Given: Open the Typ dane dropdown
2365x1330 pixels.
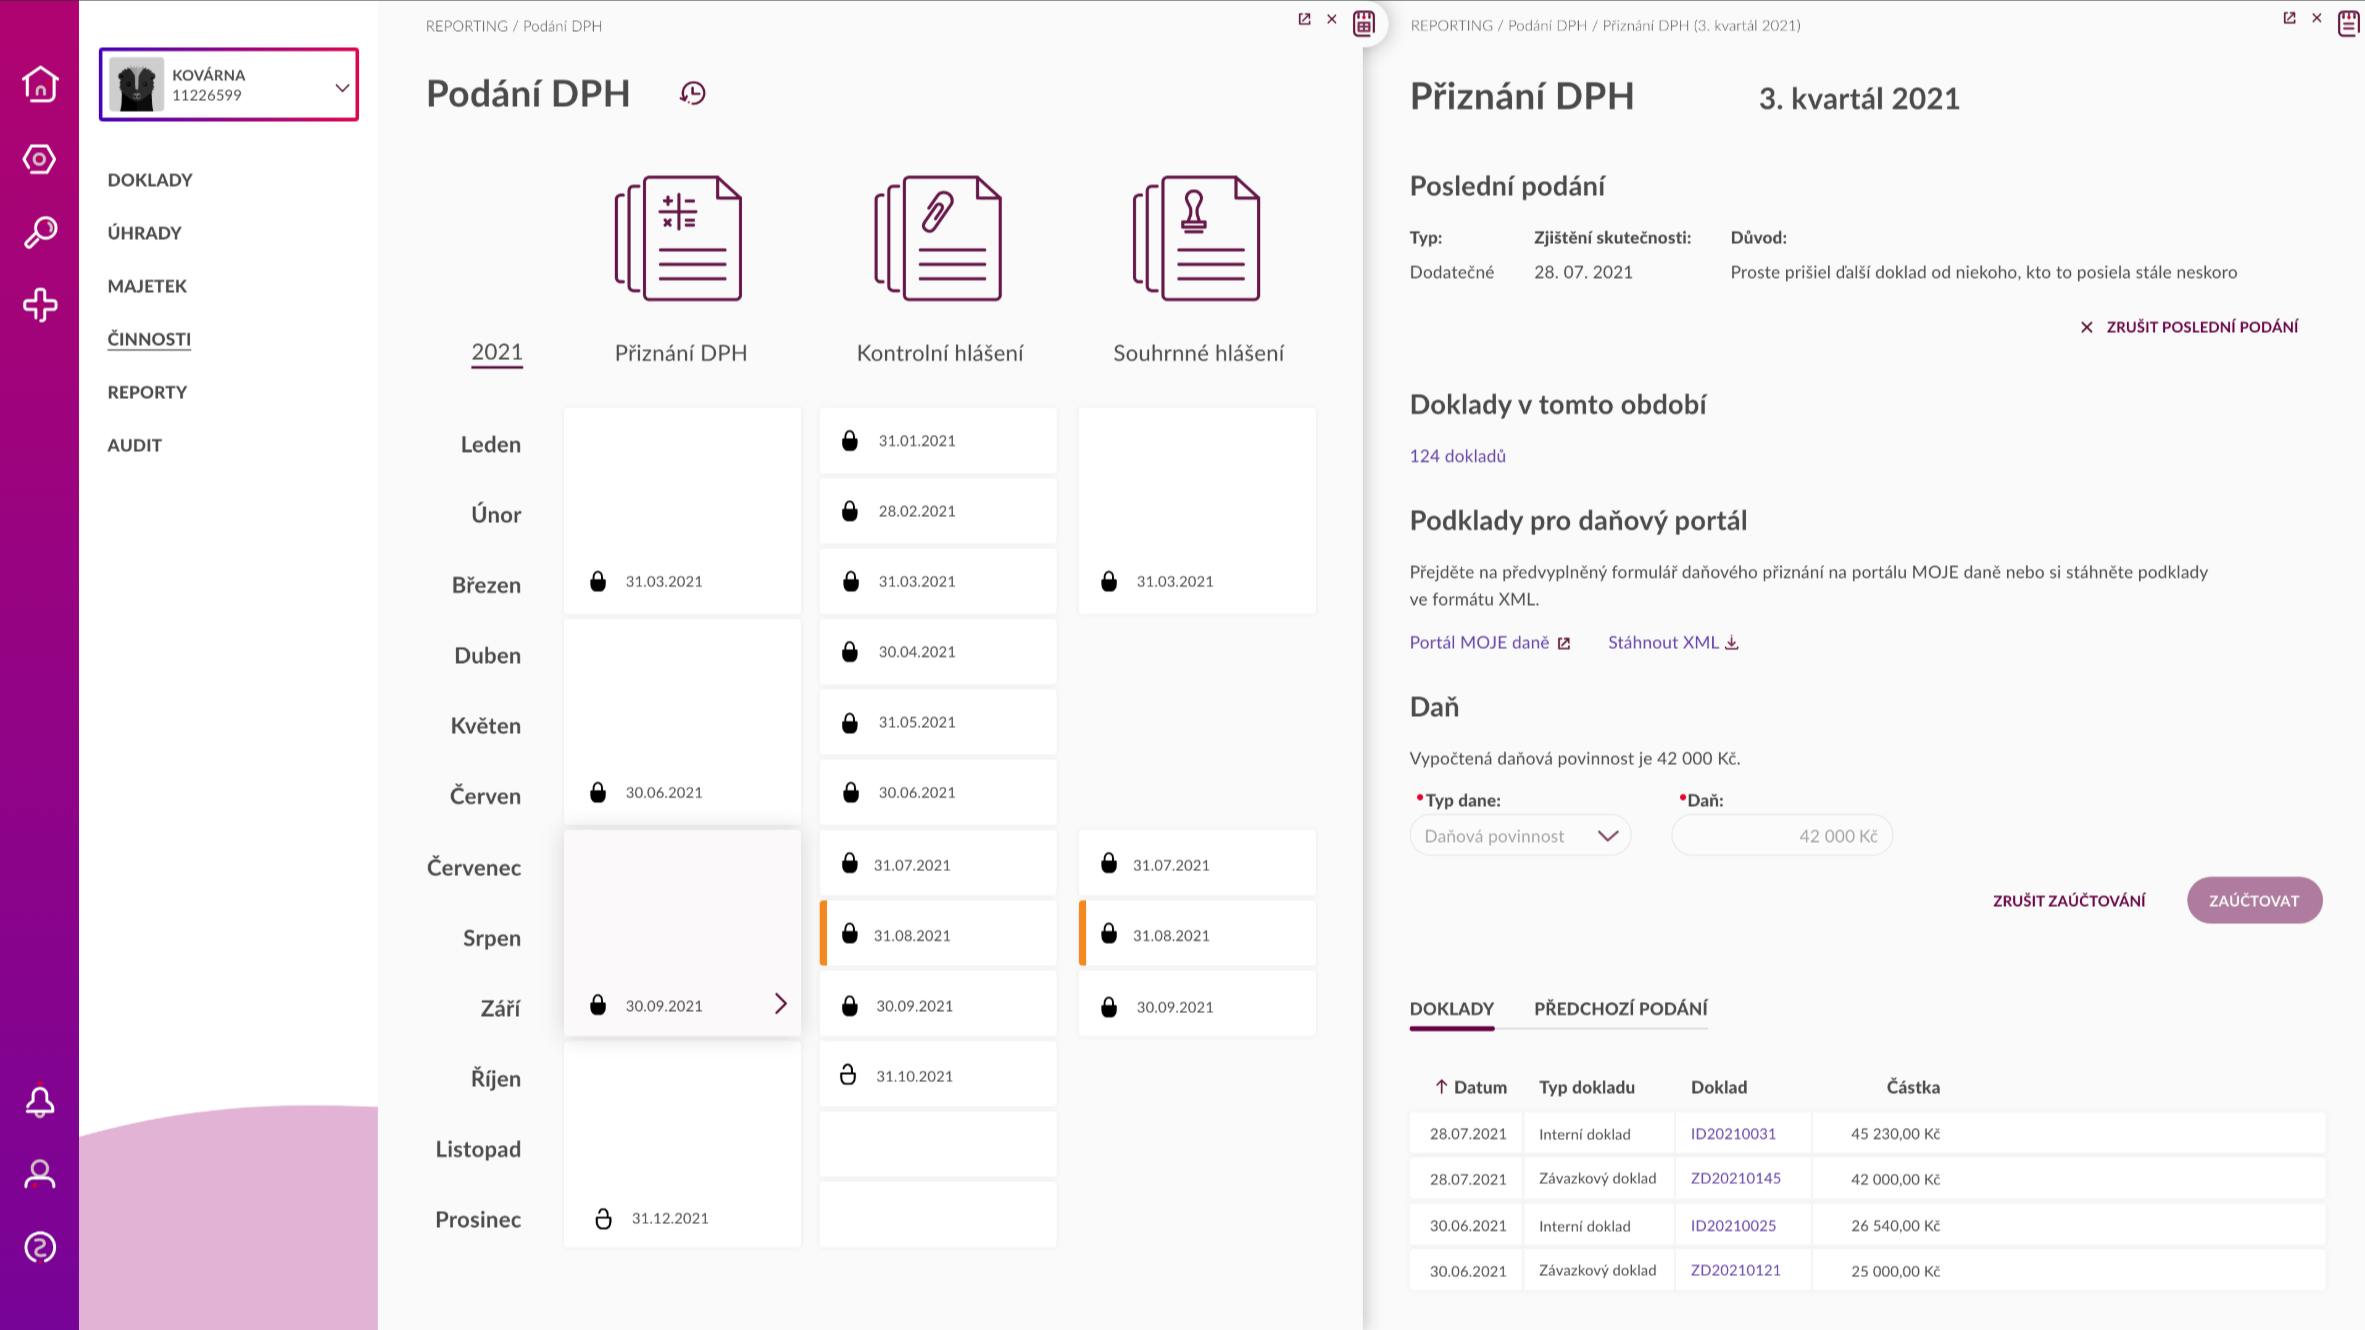Looking at the screenshot, I should 1520,836.
